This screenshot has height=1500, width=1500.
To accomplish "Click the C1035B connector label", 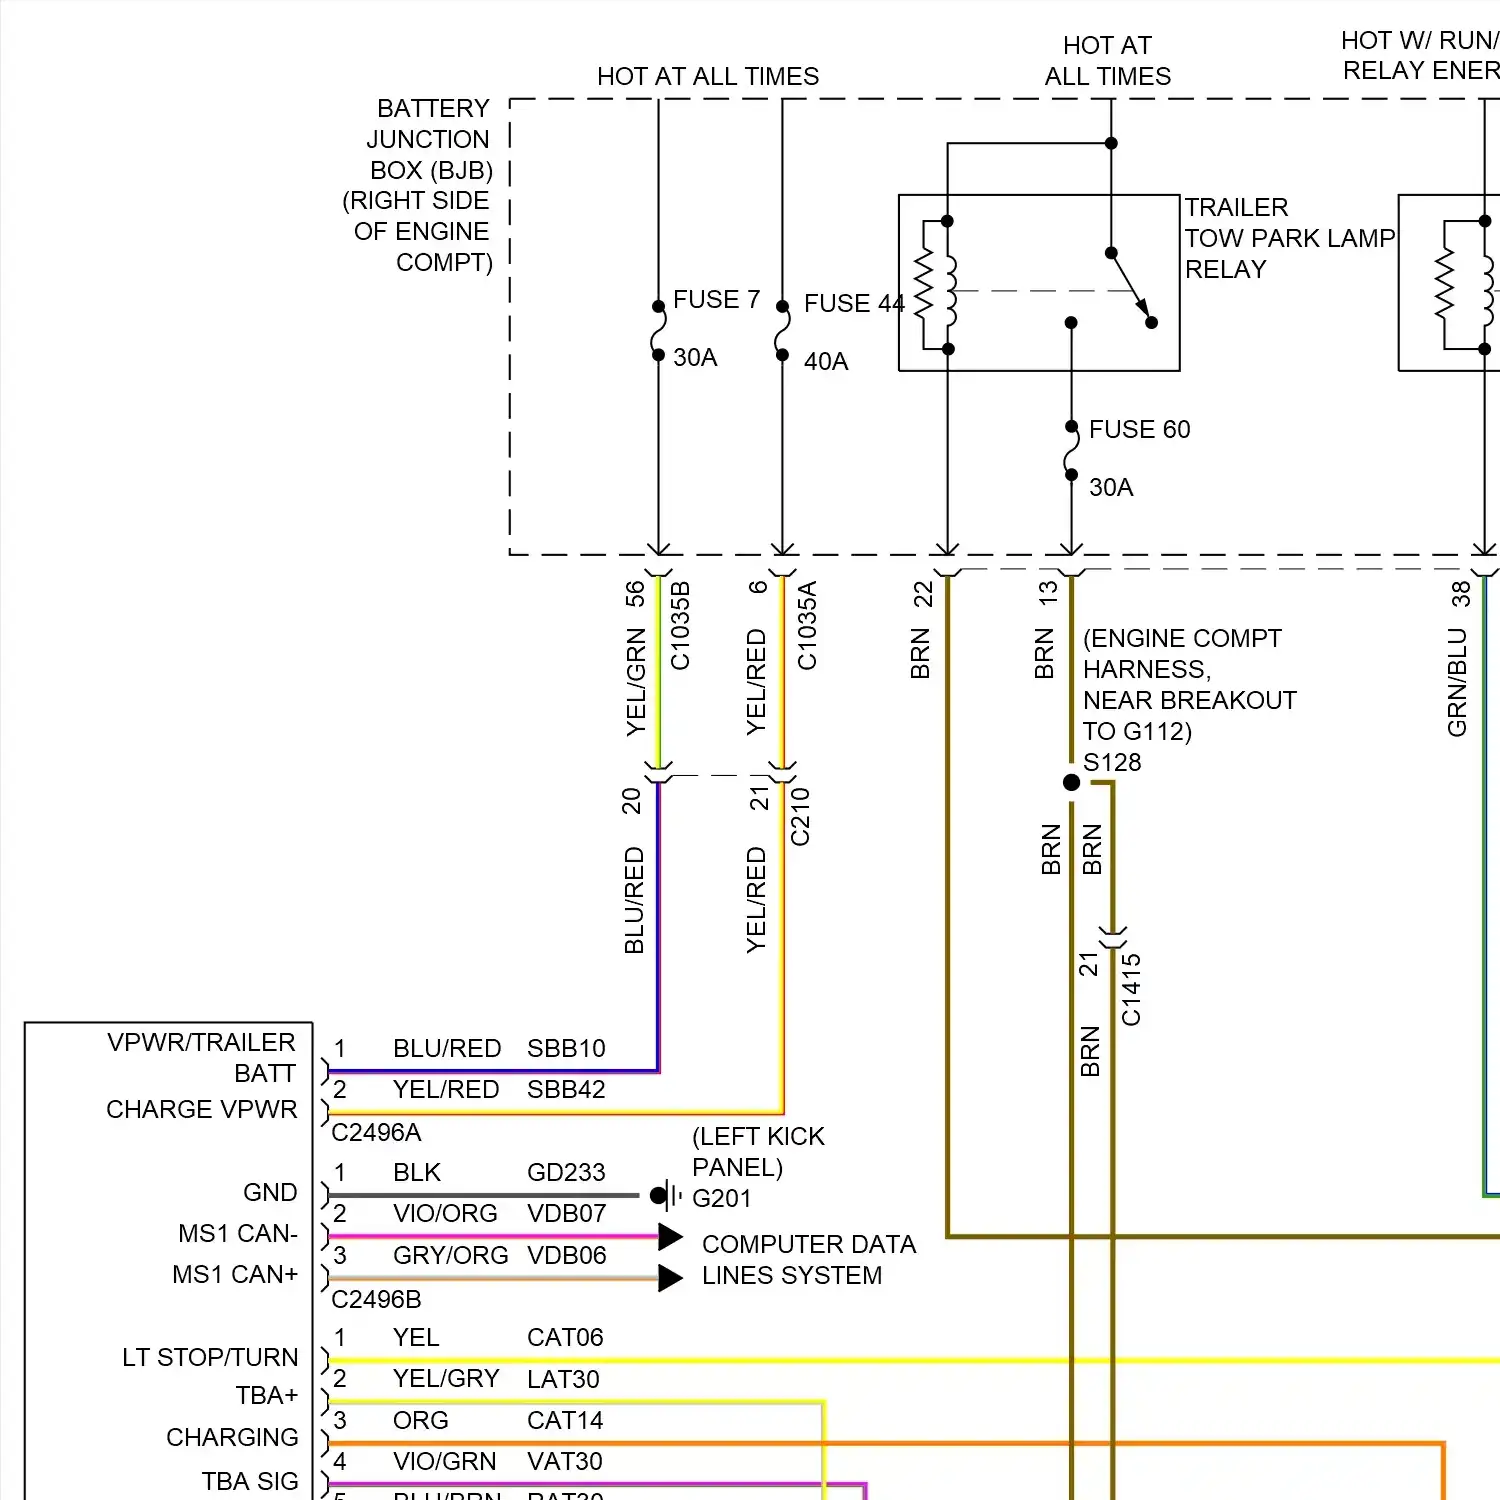I will (x=680, y=626).
